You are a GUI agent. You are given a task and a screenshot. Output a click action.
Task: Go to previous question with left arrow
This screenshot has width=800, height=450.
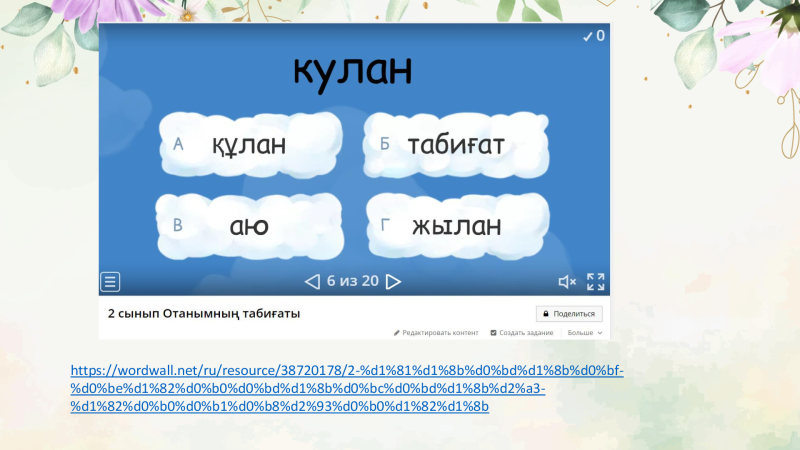coord(312,282)
